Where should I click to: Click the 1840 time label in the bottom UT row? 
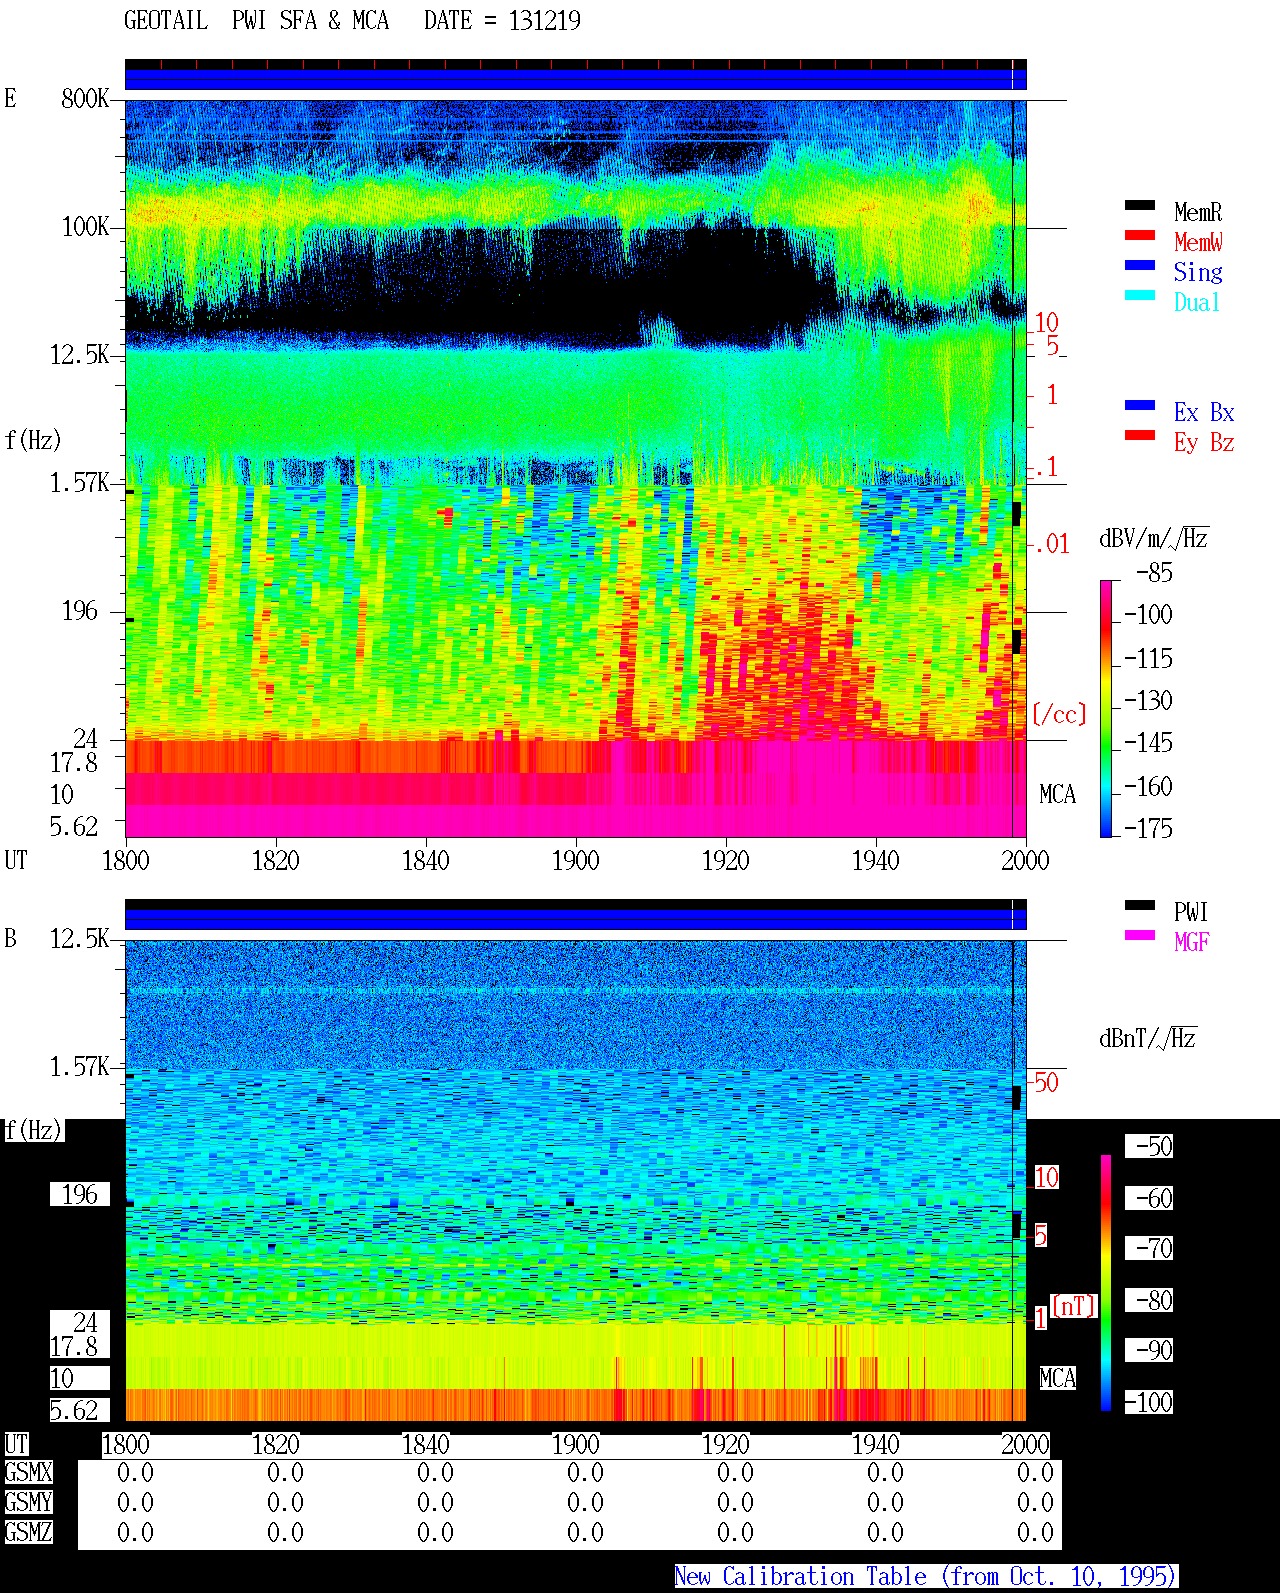[x=426, y=1445]
